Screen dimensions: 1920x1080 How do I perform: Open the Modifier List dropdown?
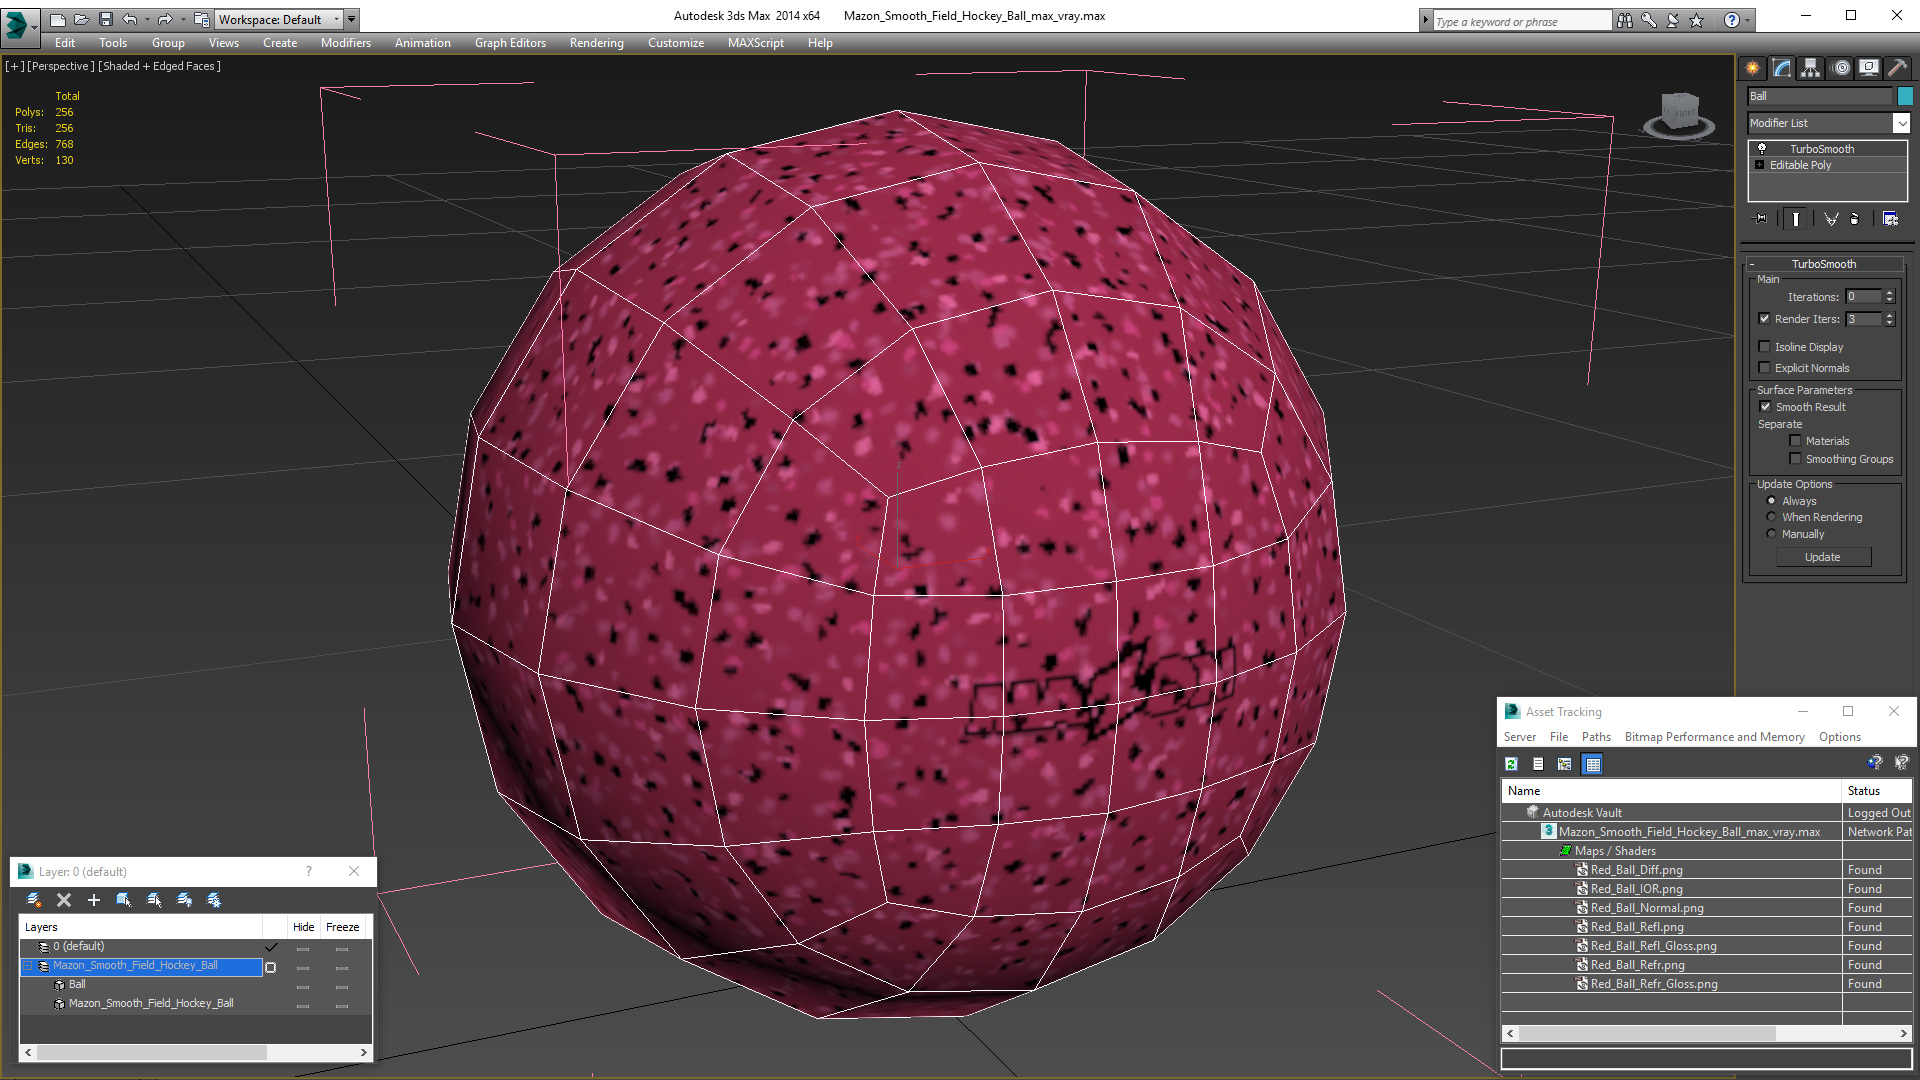1900,123
